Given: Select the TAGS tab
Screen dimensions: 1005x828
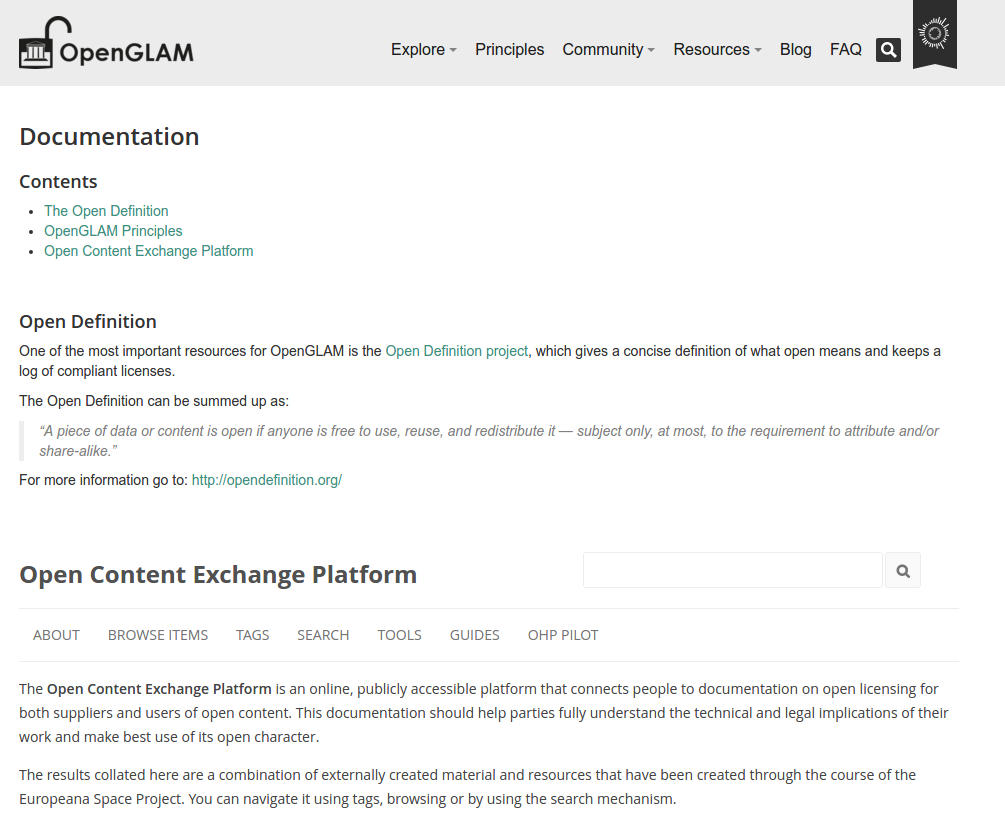Looking at the screenshot, I should (253, 635).
